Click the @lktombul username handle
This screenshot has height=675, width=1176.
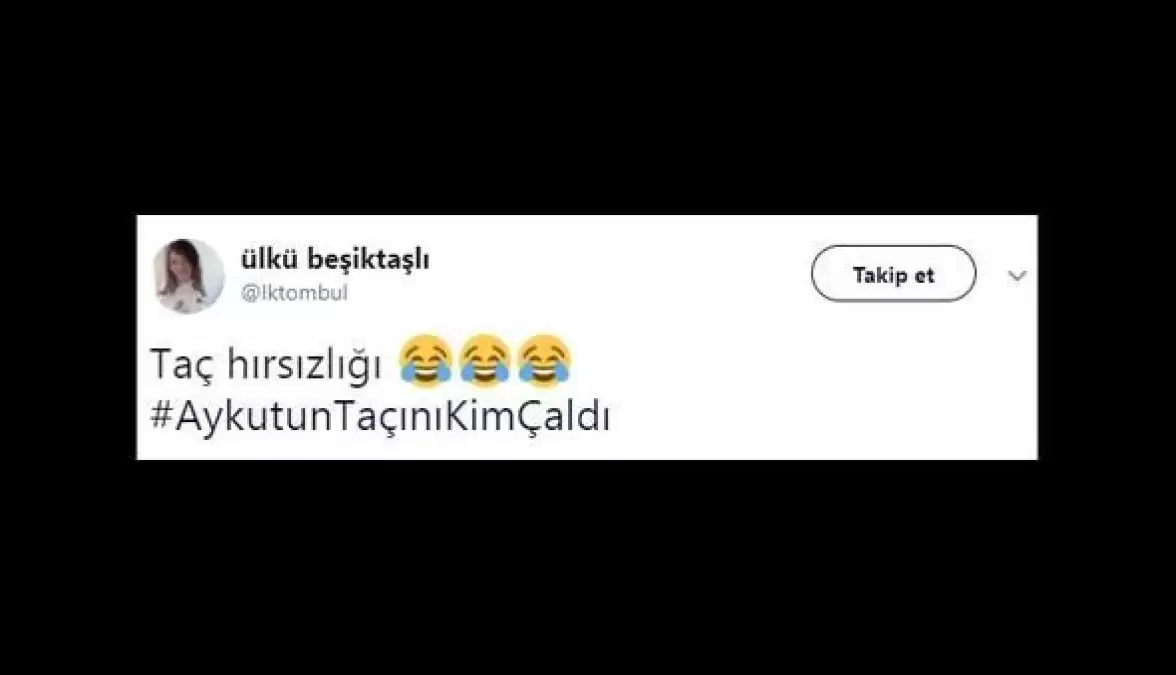pos(294,292)
